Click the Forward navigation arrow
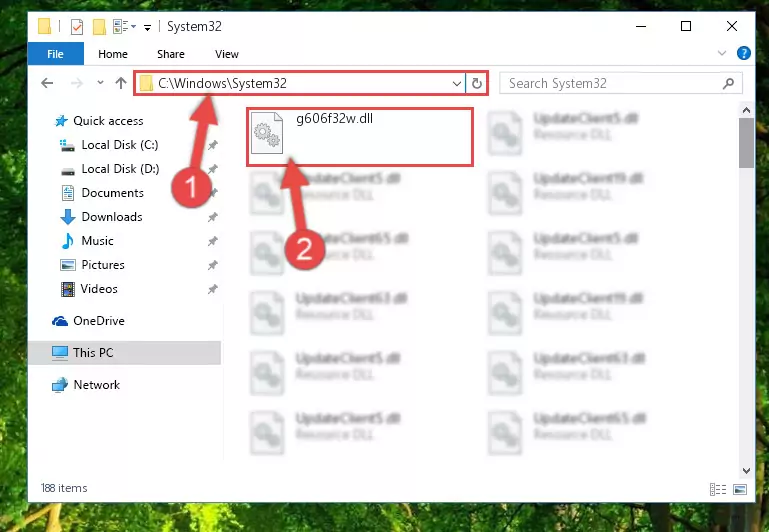Viewport: 769px width, 532px height. click(x=77, y=83)
